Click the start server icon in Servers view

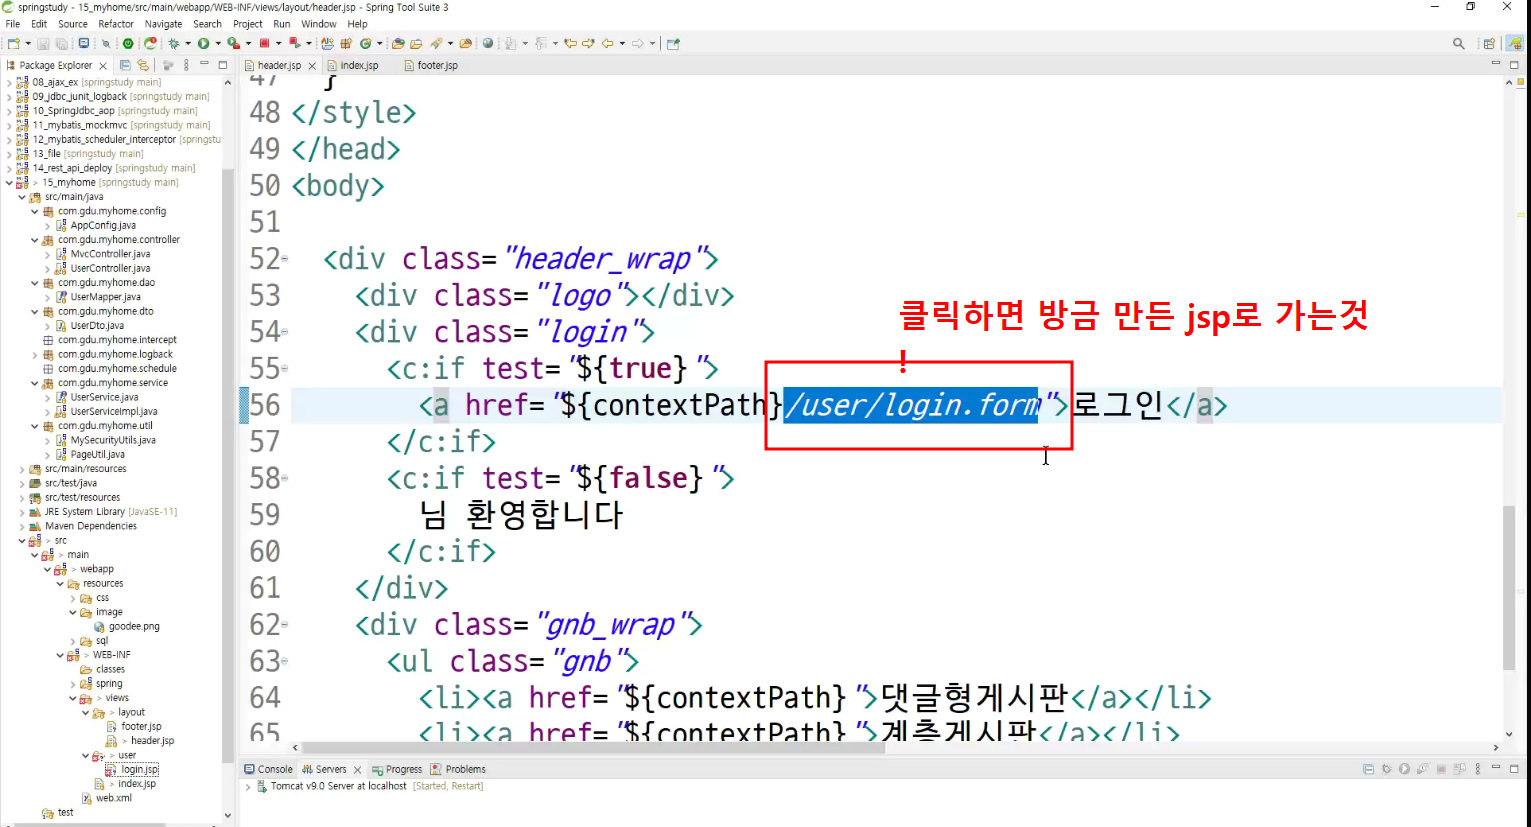pyautogui.click(x=1404, y=769)
